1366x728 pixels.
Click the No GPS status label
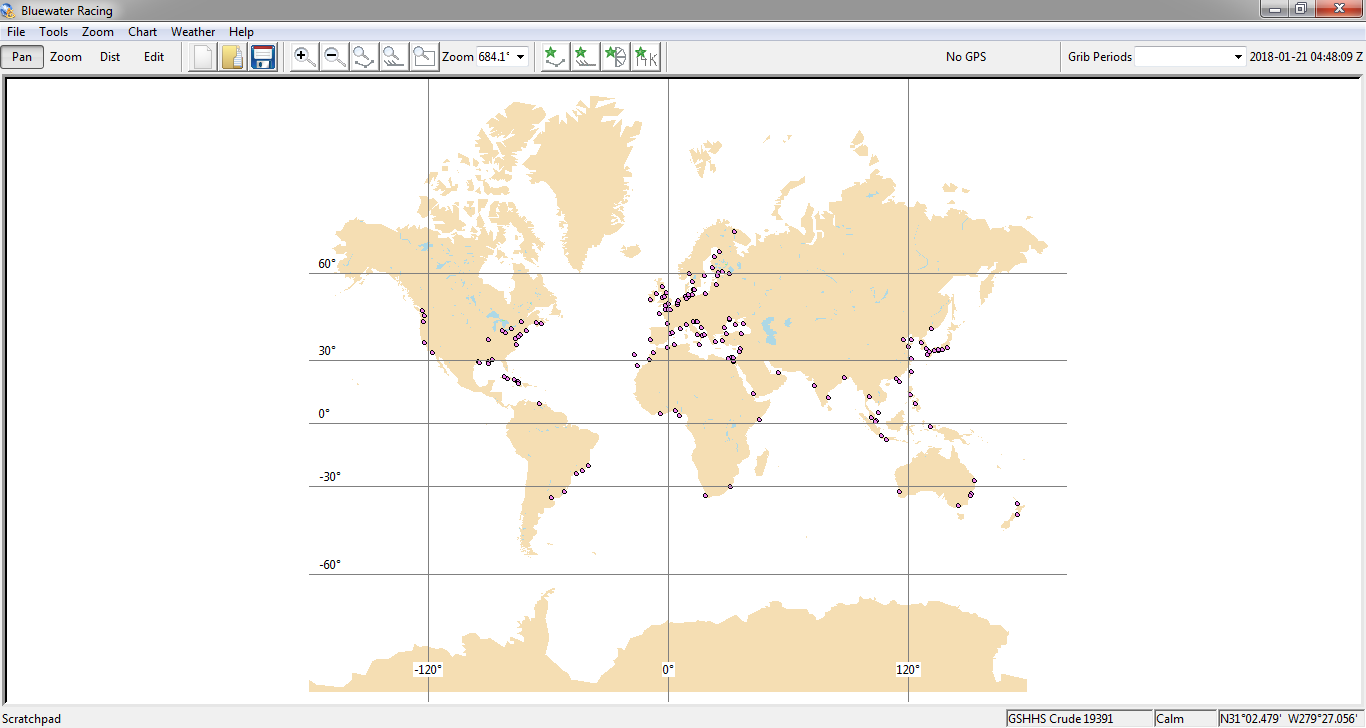[966, 57]
